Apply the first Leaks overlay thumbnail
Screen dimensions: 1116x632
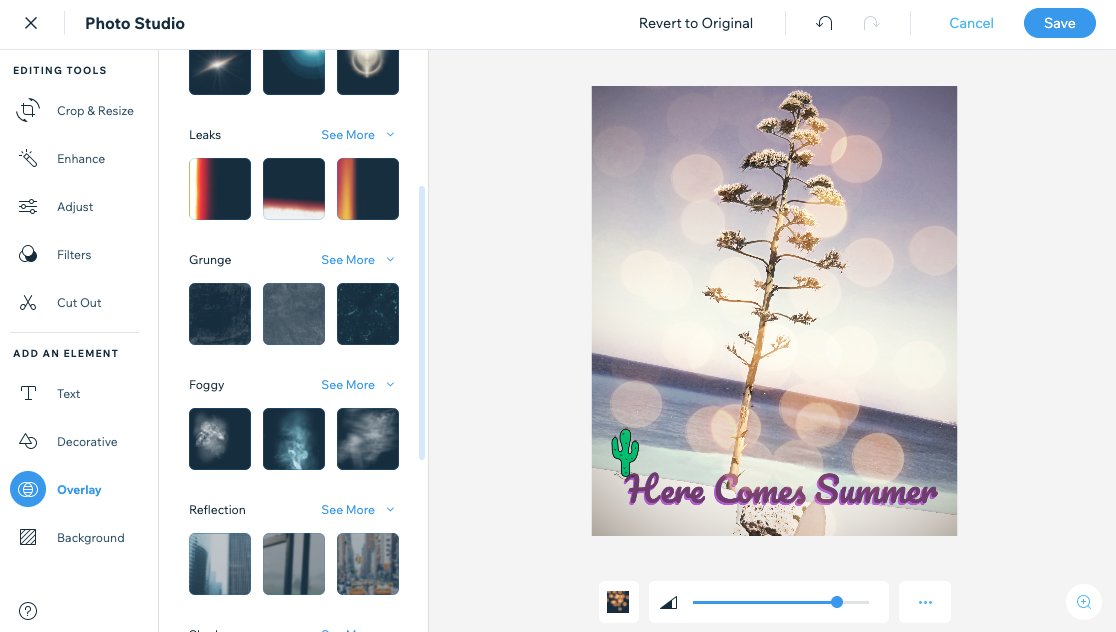coord(220,189)
